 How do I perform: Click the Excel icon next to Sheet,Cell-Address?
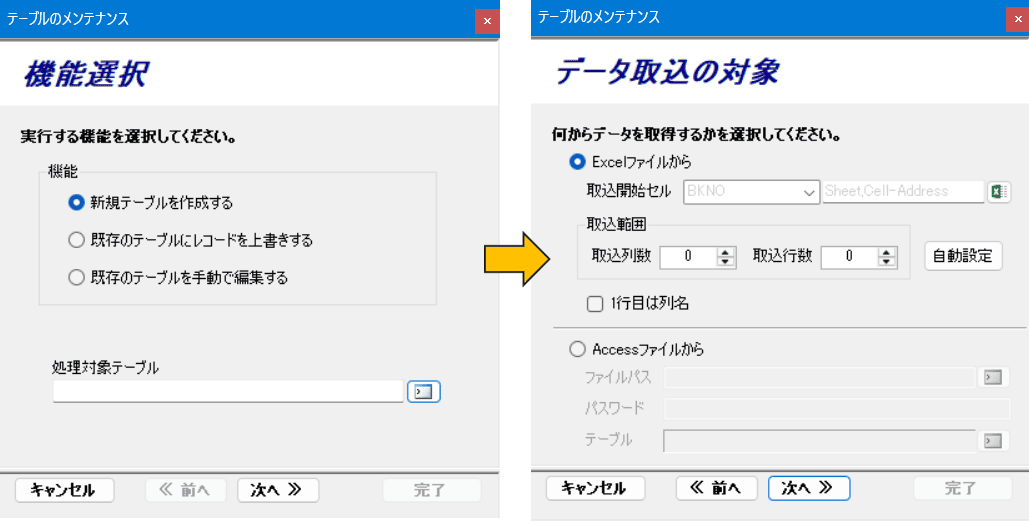(x=998, y=192)
